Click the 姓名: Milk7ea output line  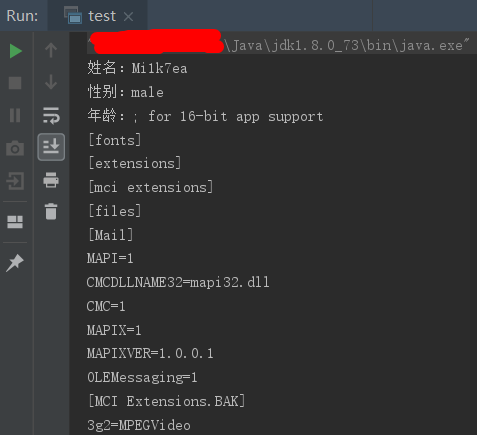[137, 68]
